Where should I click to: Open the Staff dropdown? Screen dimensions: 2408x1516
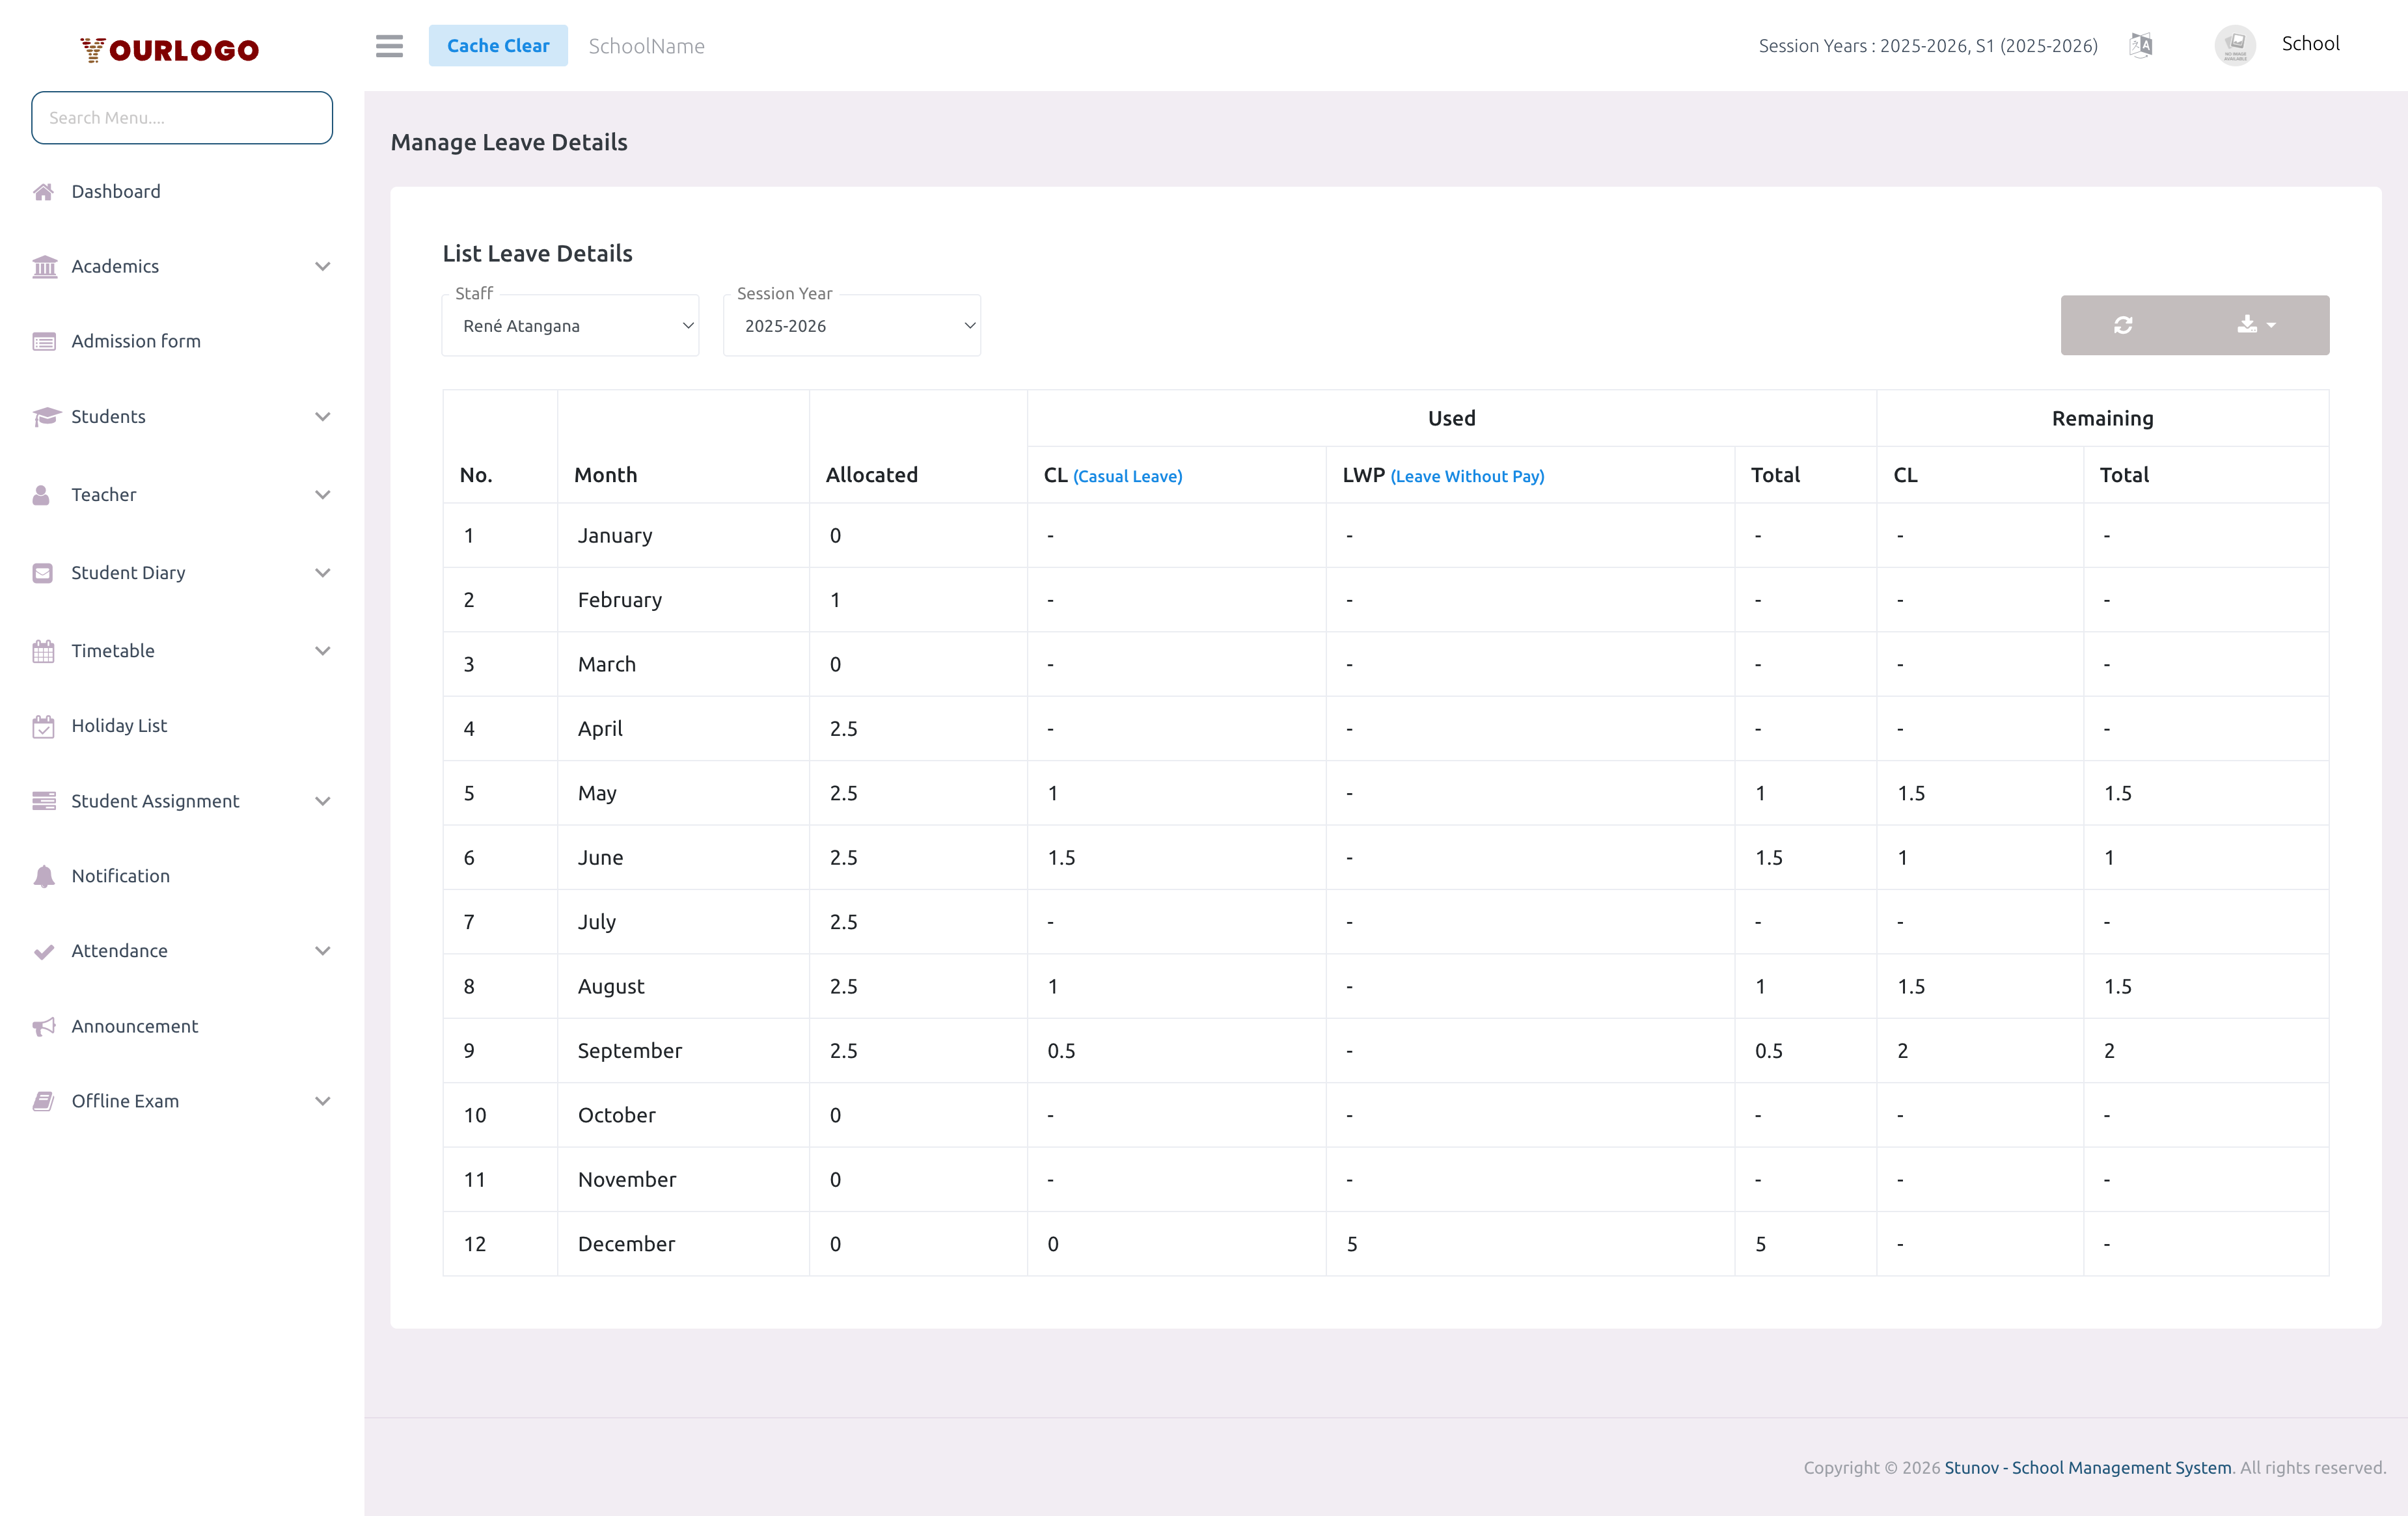[570, 326]
